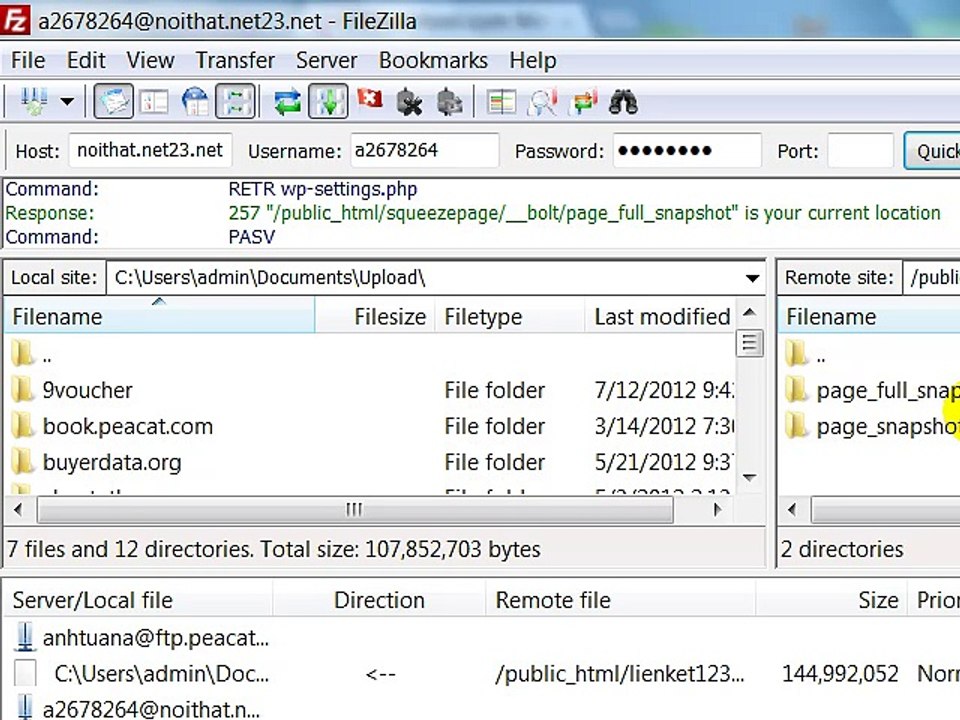Select local parent directory '..' folder
Viewport: 960px width, 720px height.
(31, 354)
